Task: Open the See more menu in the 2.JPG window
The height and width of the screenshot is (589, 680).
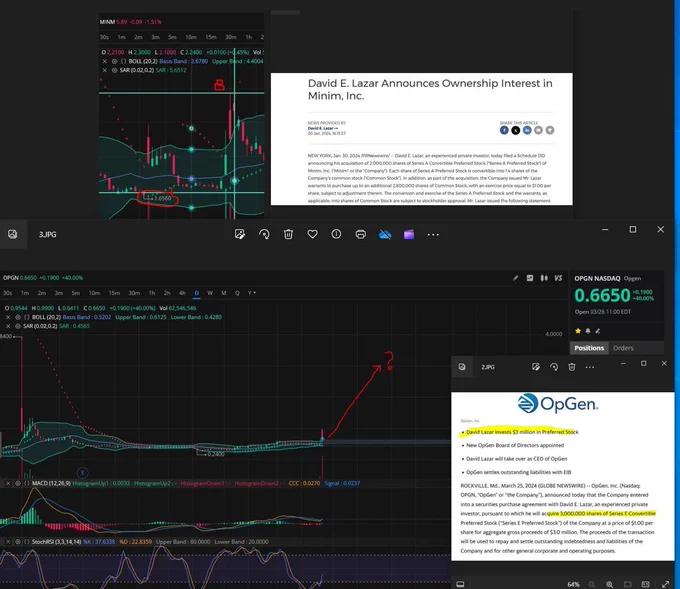Action: [590, 367]
